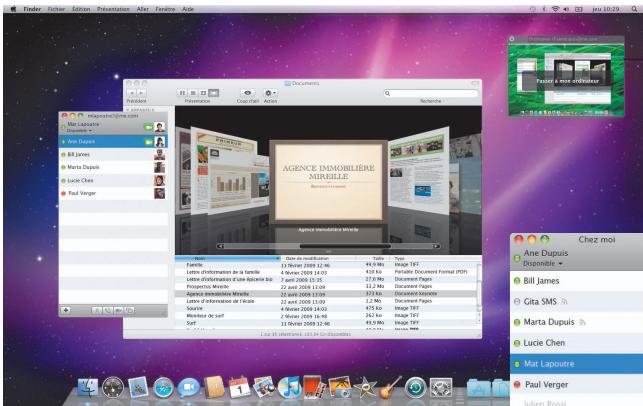Select Gita SMS in Chez moi list

coord(577,301)
